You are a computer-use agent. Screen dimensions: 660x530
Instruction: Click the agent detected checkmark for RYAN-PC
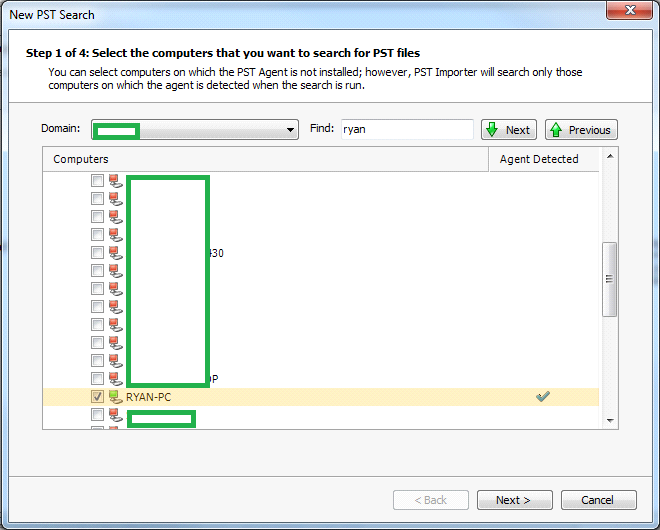tap(543, 397)
